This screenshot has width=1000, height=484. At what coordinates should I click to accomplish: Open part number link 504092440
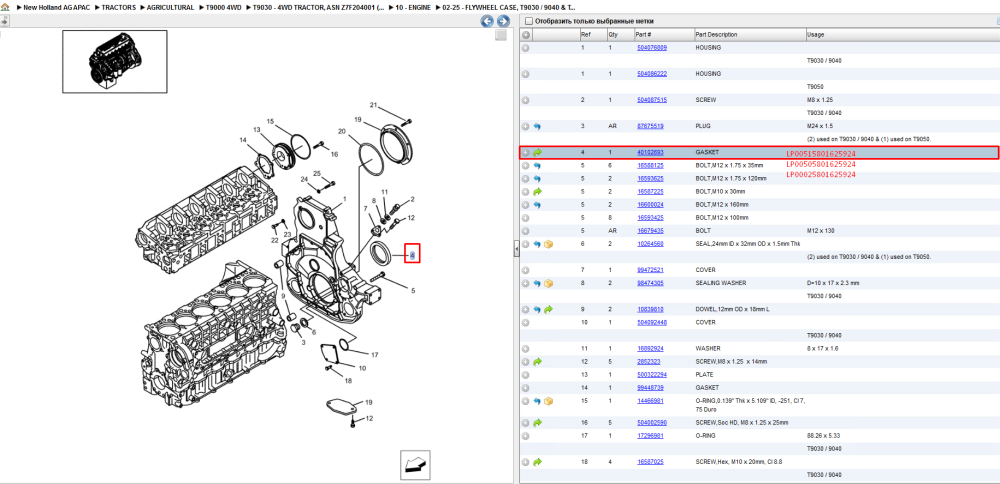point(652,323)
